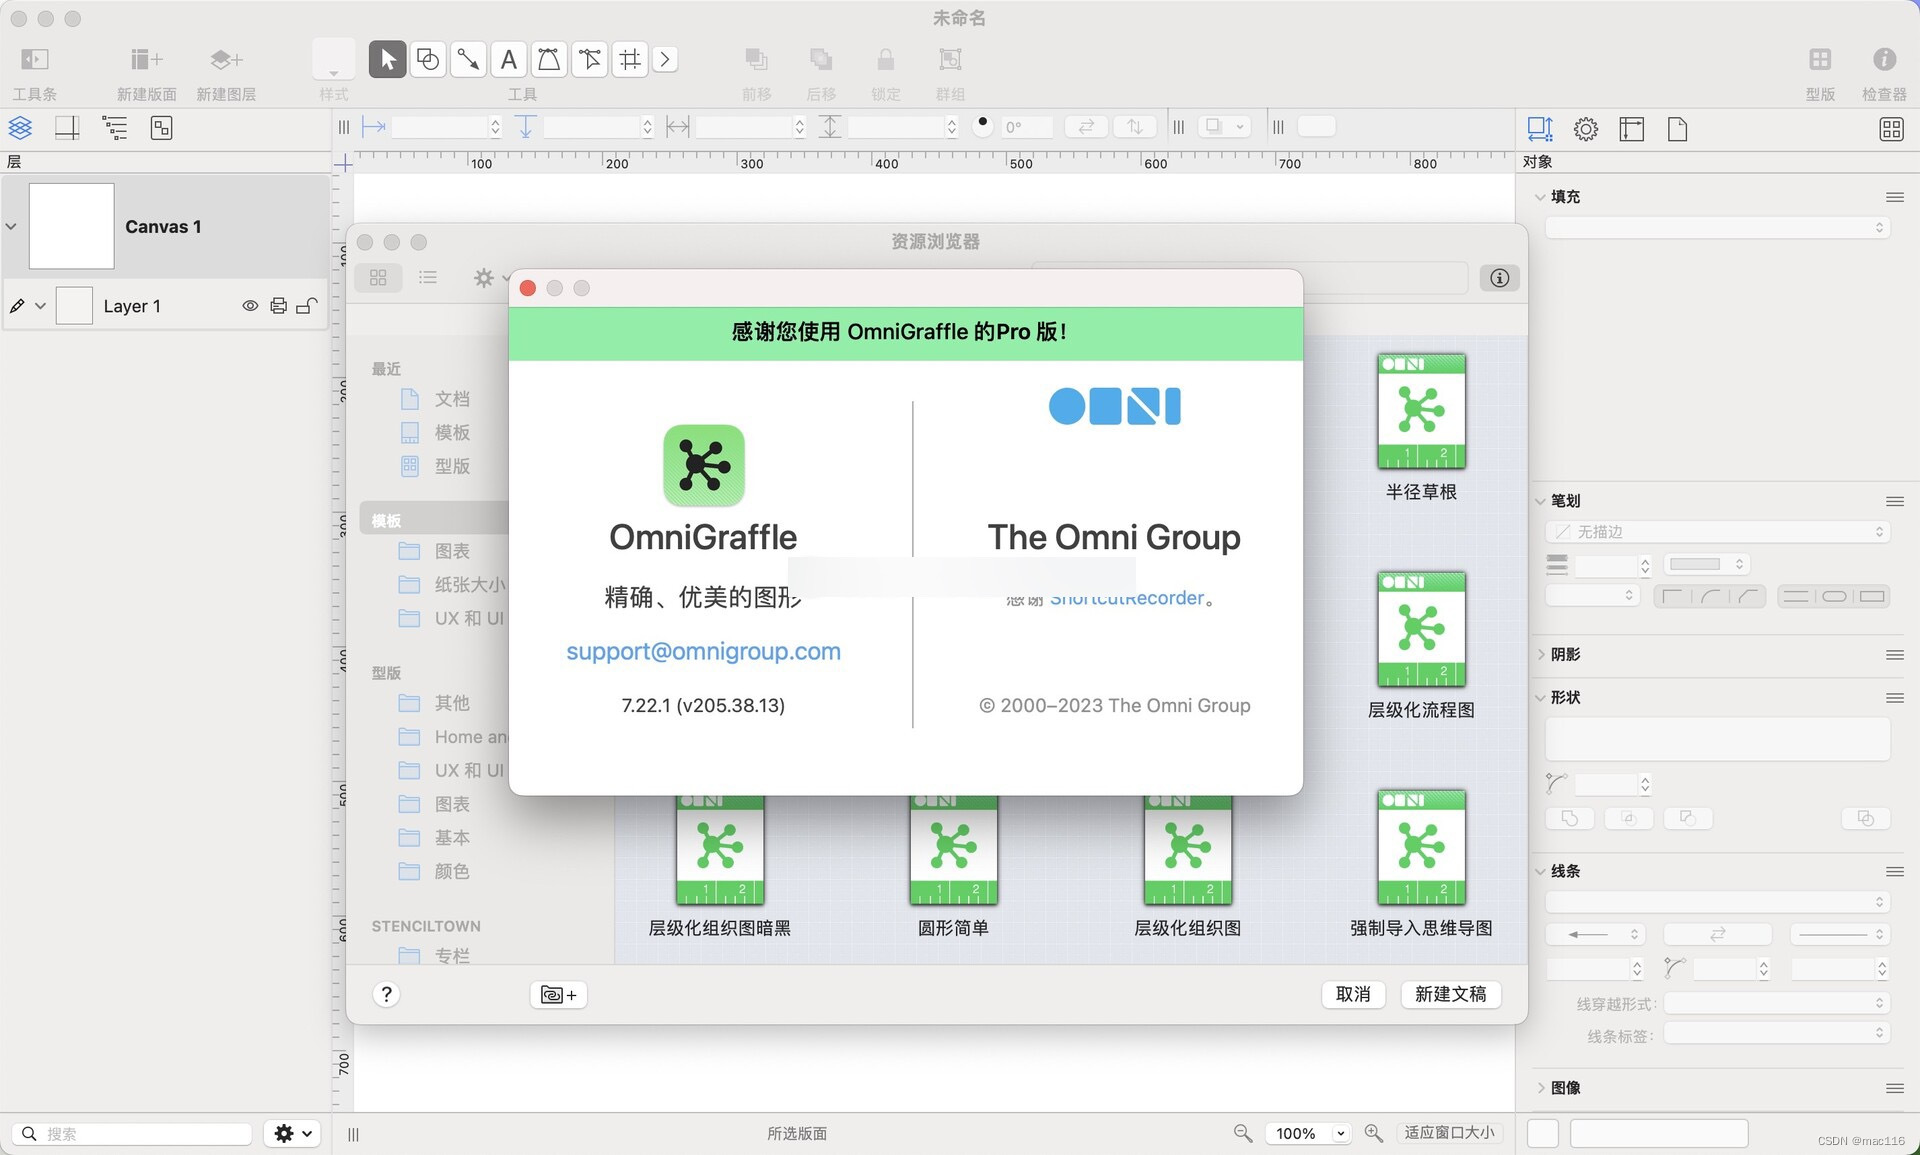
Task: Switch to selection tab in left sidebar
Action: click(x=161, y=128)
